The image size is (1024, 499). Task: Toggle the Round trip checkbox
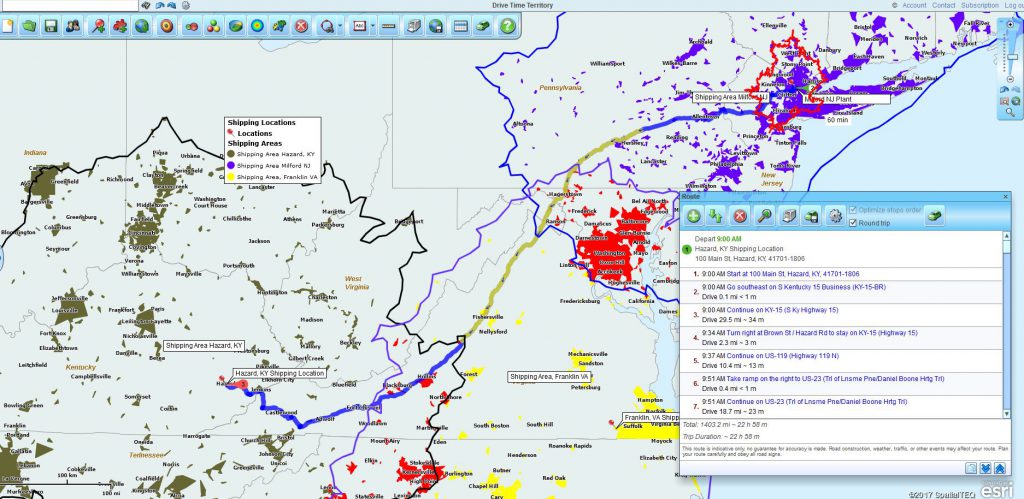coord(852,223)
